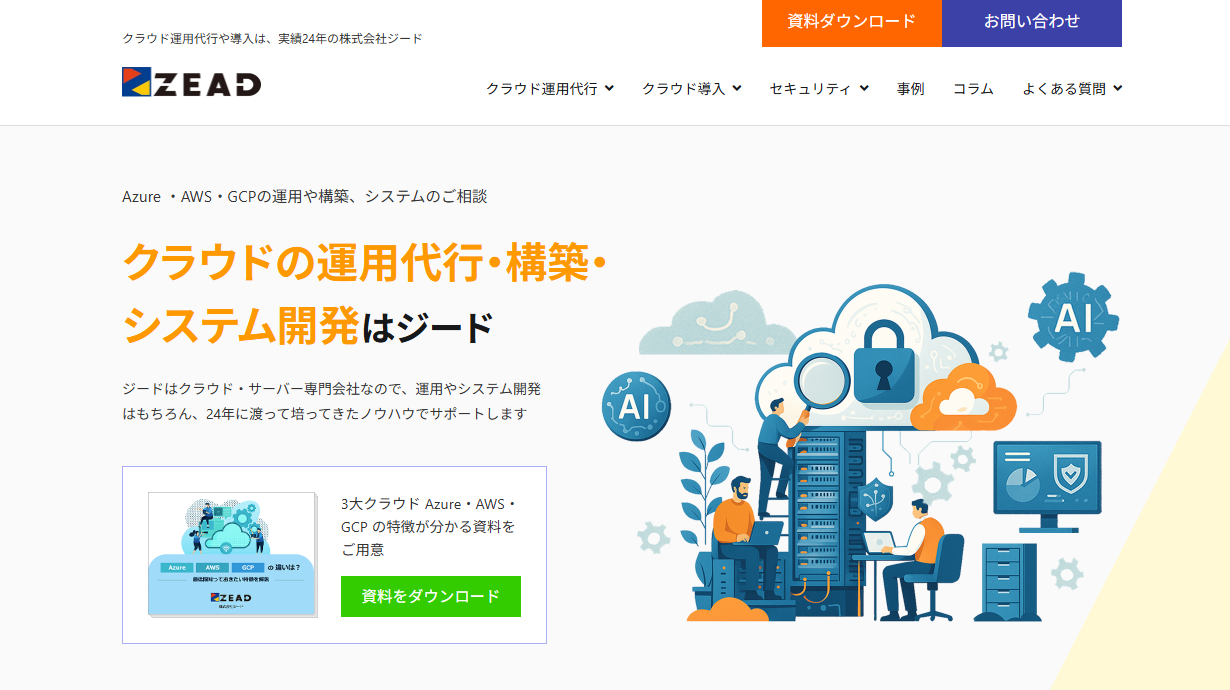The width and height of the screenshot is (1230, 690).
Task: Click the 3大クラウド Azure・AWS・GCP description text
Action: [x=429, y=527]
